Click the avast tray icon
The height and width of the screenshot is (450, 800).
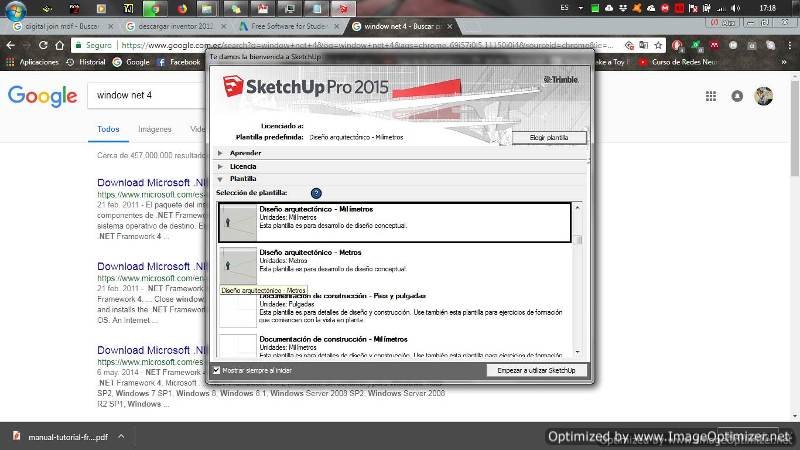(637, 8)
